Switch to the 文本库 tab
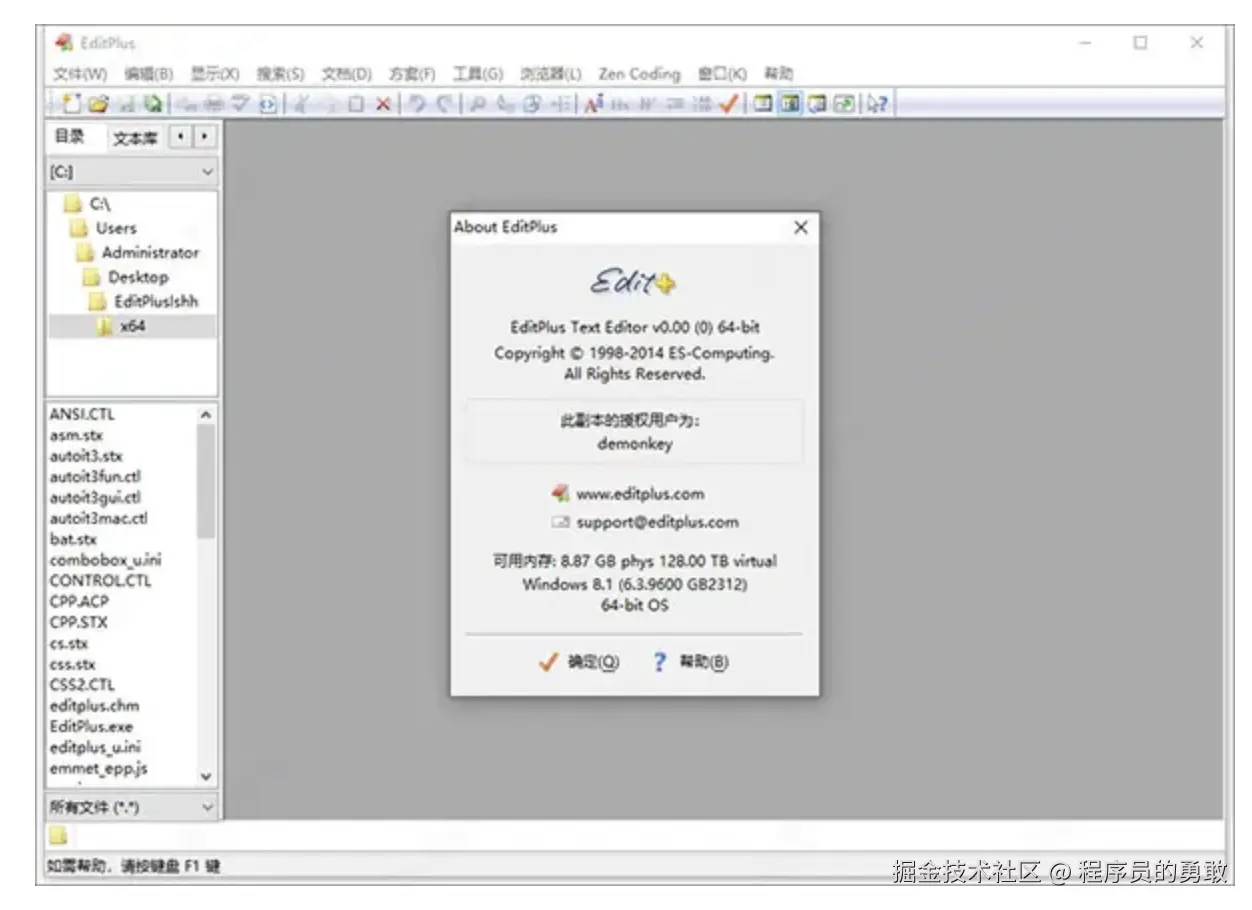Image resolution: width=1252 pixels, height=910 pixels. 134,138
